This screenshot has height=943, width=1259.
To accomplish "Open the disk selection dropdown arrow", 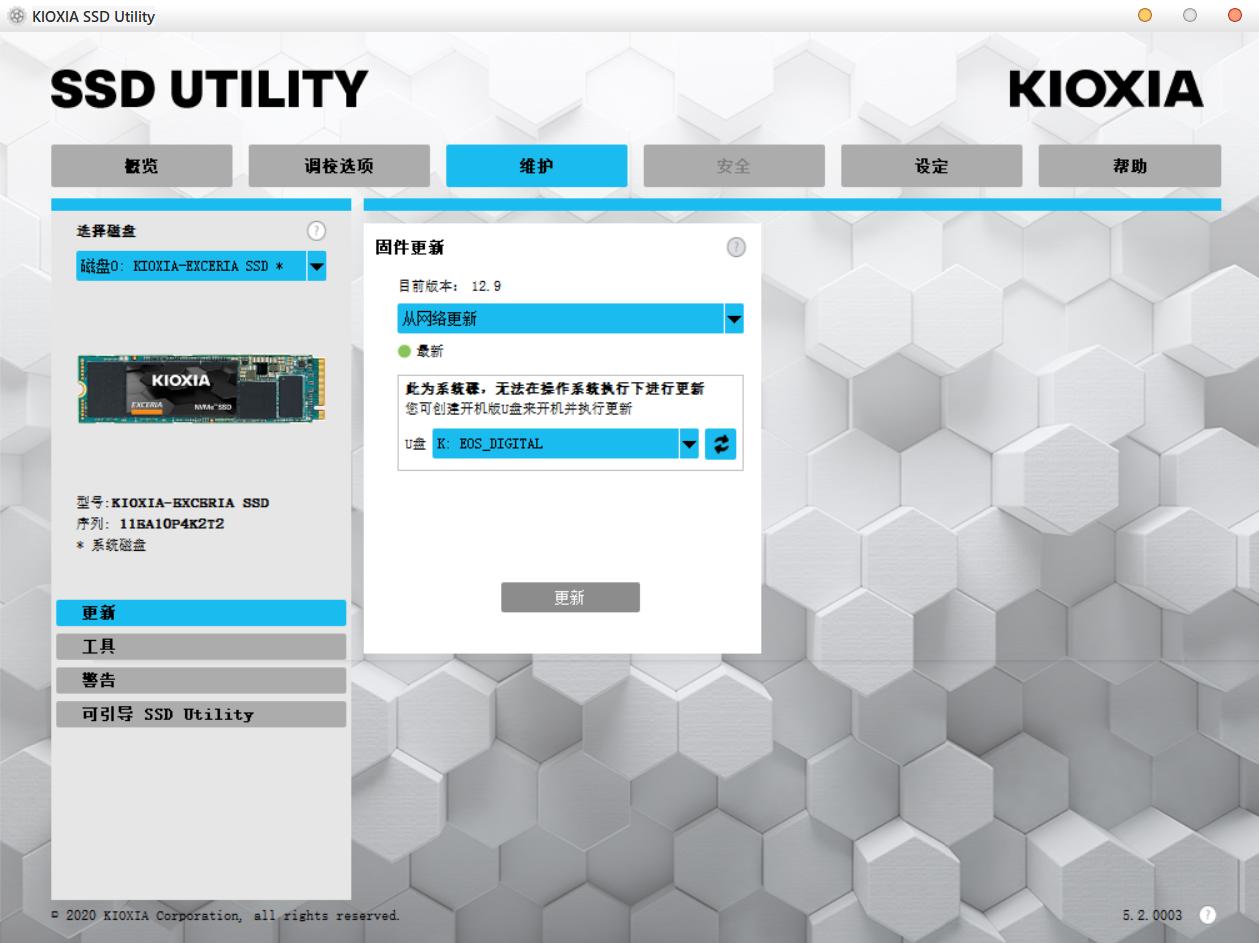I will (317, 266).
